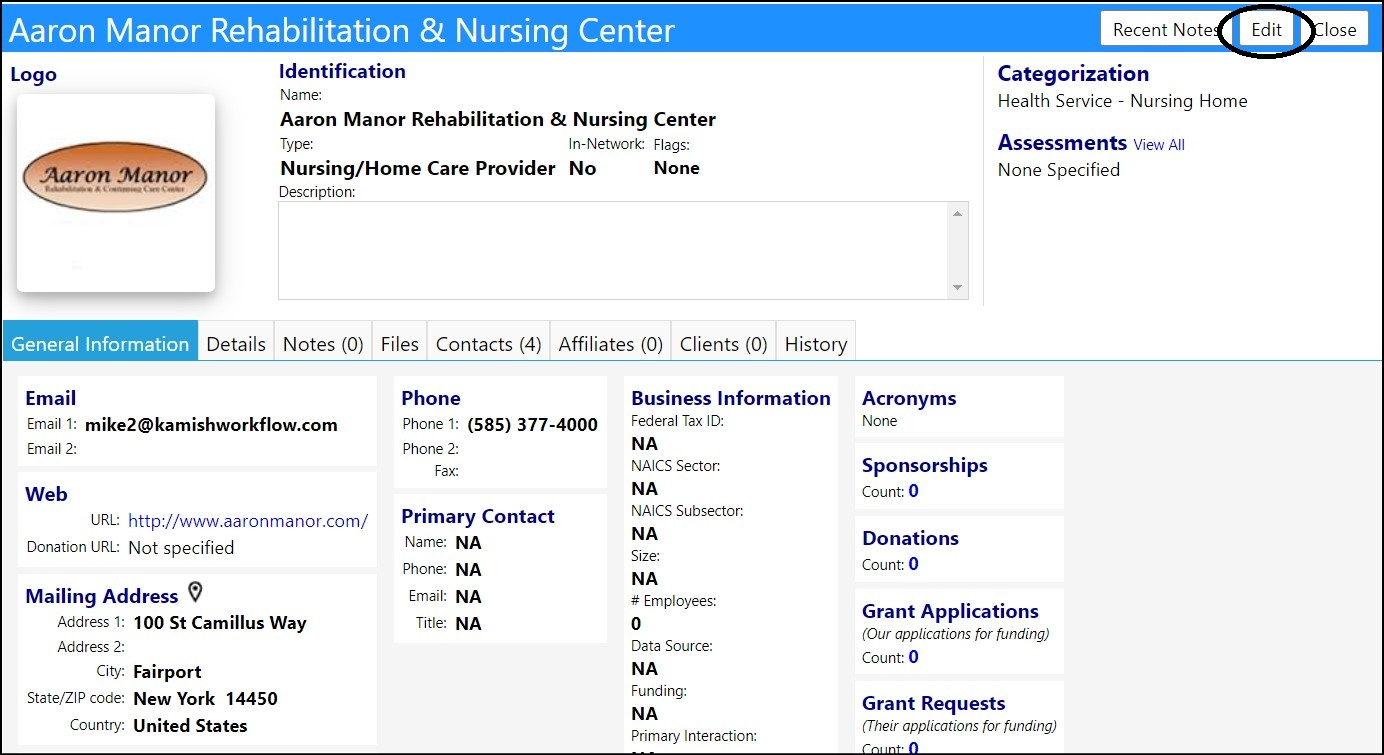The height and width of the screenshot is (755, 1384).
Task: Open the Recent Notes button
Action: (1166, 30)
